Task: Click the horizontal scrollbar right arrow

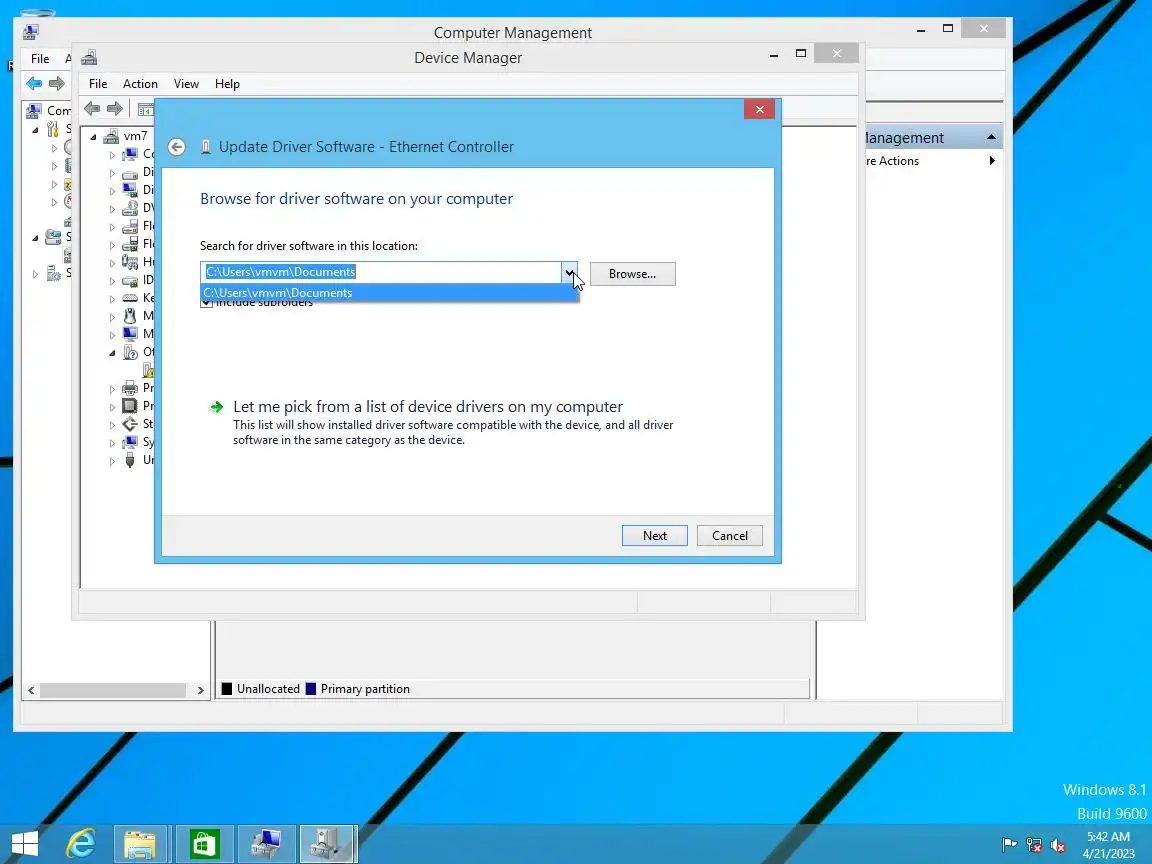Action: [x=200, y=691]
